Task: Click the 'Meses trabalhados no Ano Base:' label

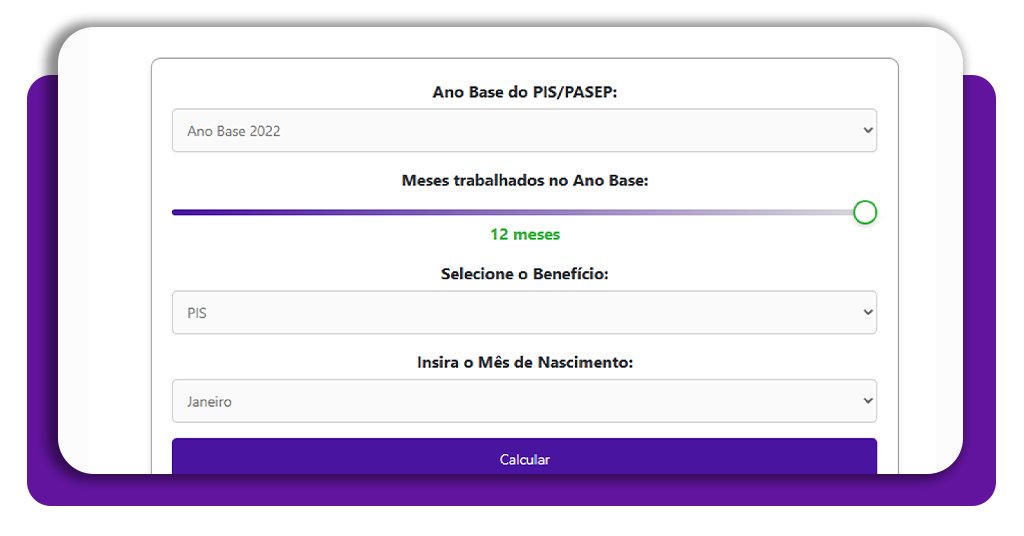Action: pos(524,180)
